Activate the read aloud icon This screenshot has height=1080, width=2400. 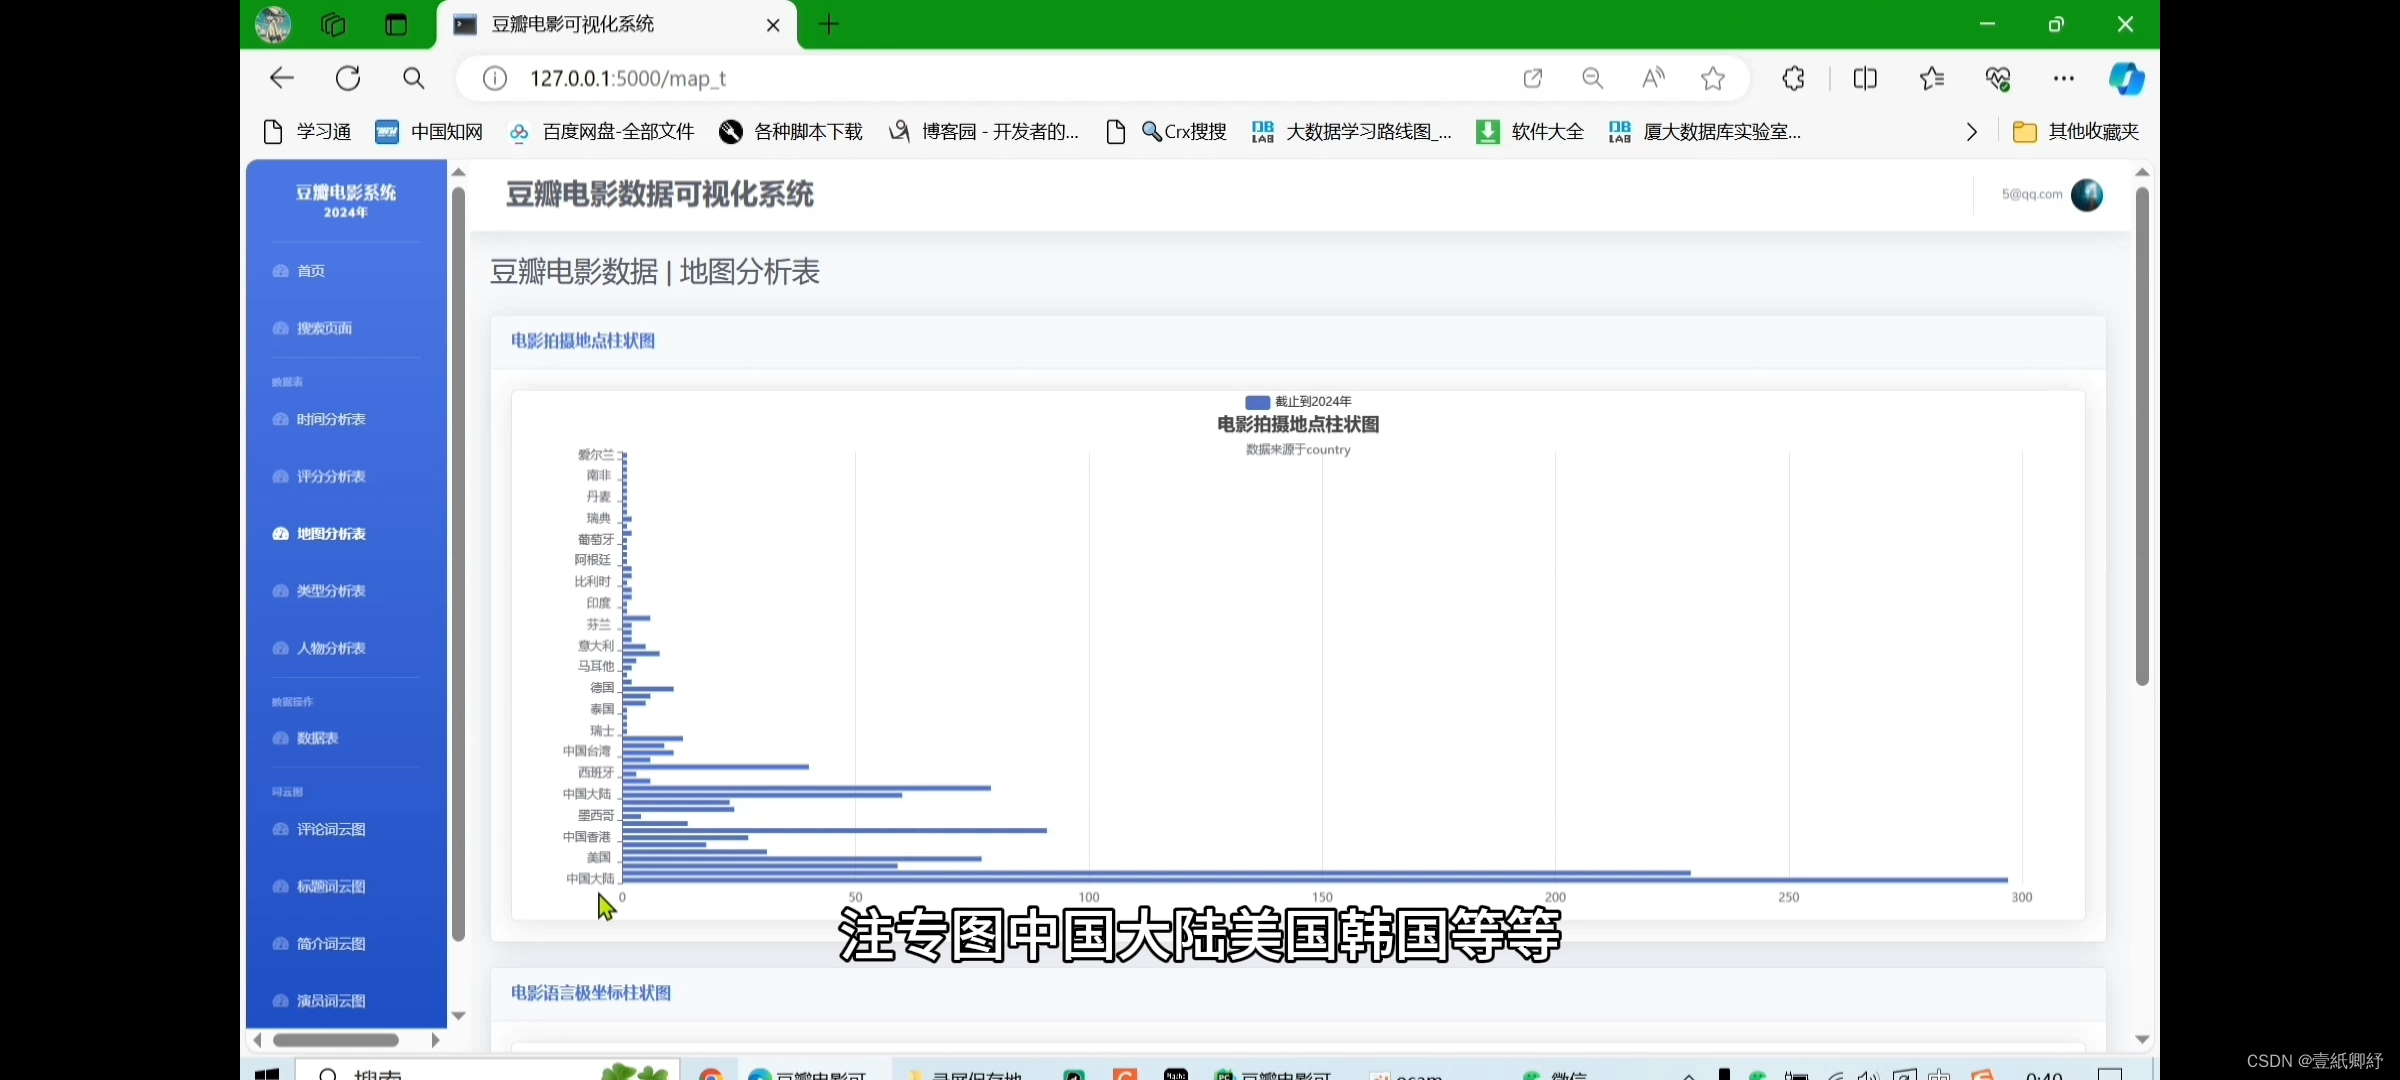click(1653, 78)
